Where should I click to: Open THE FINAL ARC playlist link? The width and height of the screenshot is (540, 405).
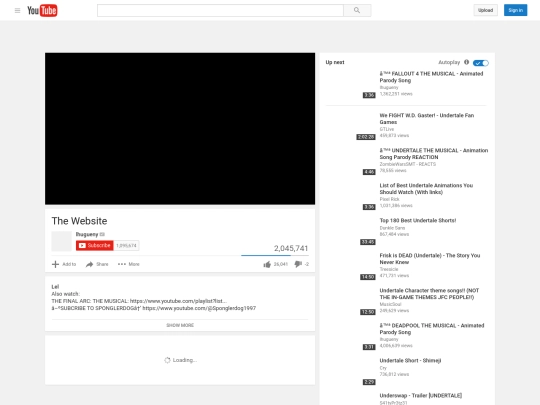point(178,301)
